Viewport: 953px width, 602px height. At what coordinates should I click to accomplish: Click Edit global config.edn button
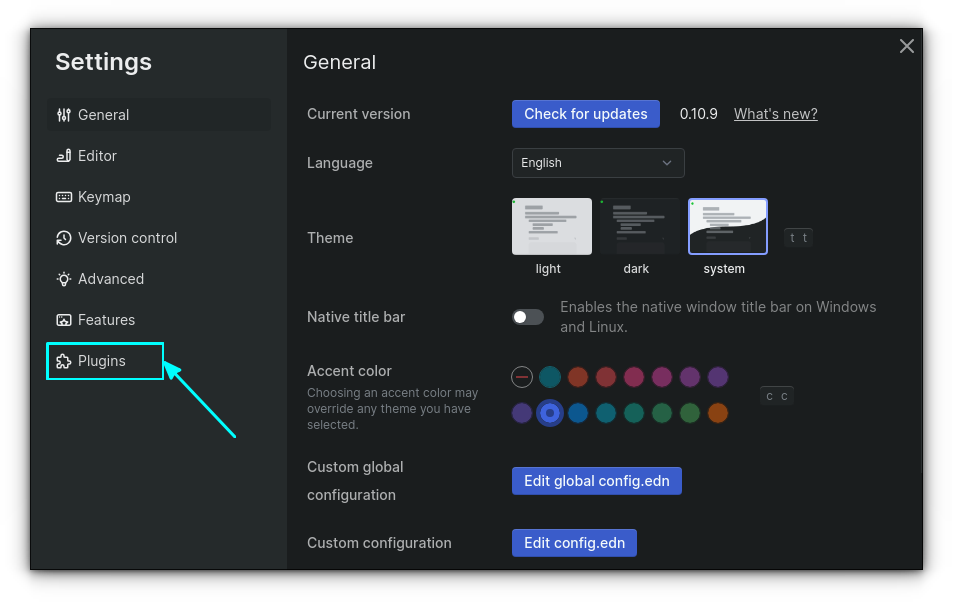pyautogui.click(x=596, y=481)
